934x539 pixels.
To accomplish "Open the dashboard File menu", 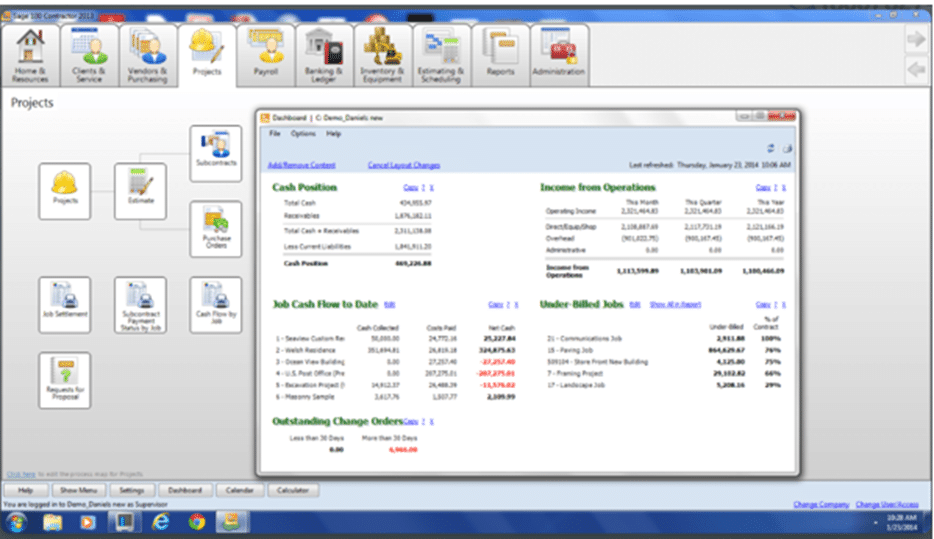I will click(x=274, y=133).
